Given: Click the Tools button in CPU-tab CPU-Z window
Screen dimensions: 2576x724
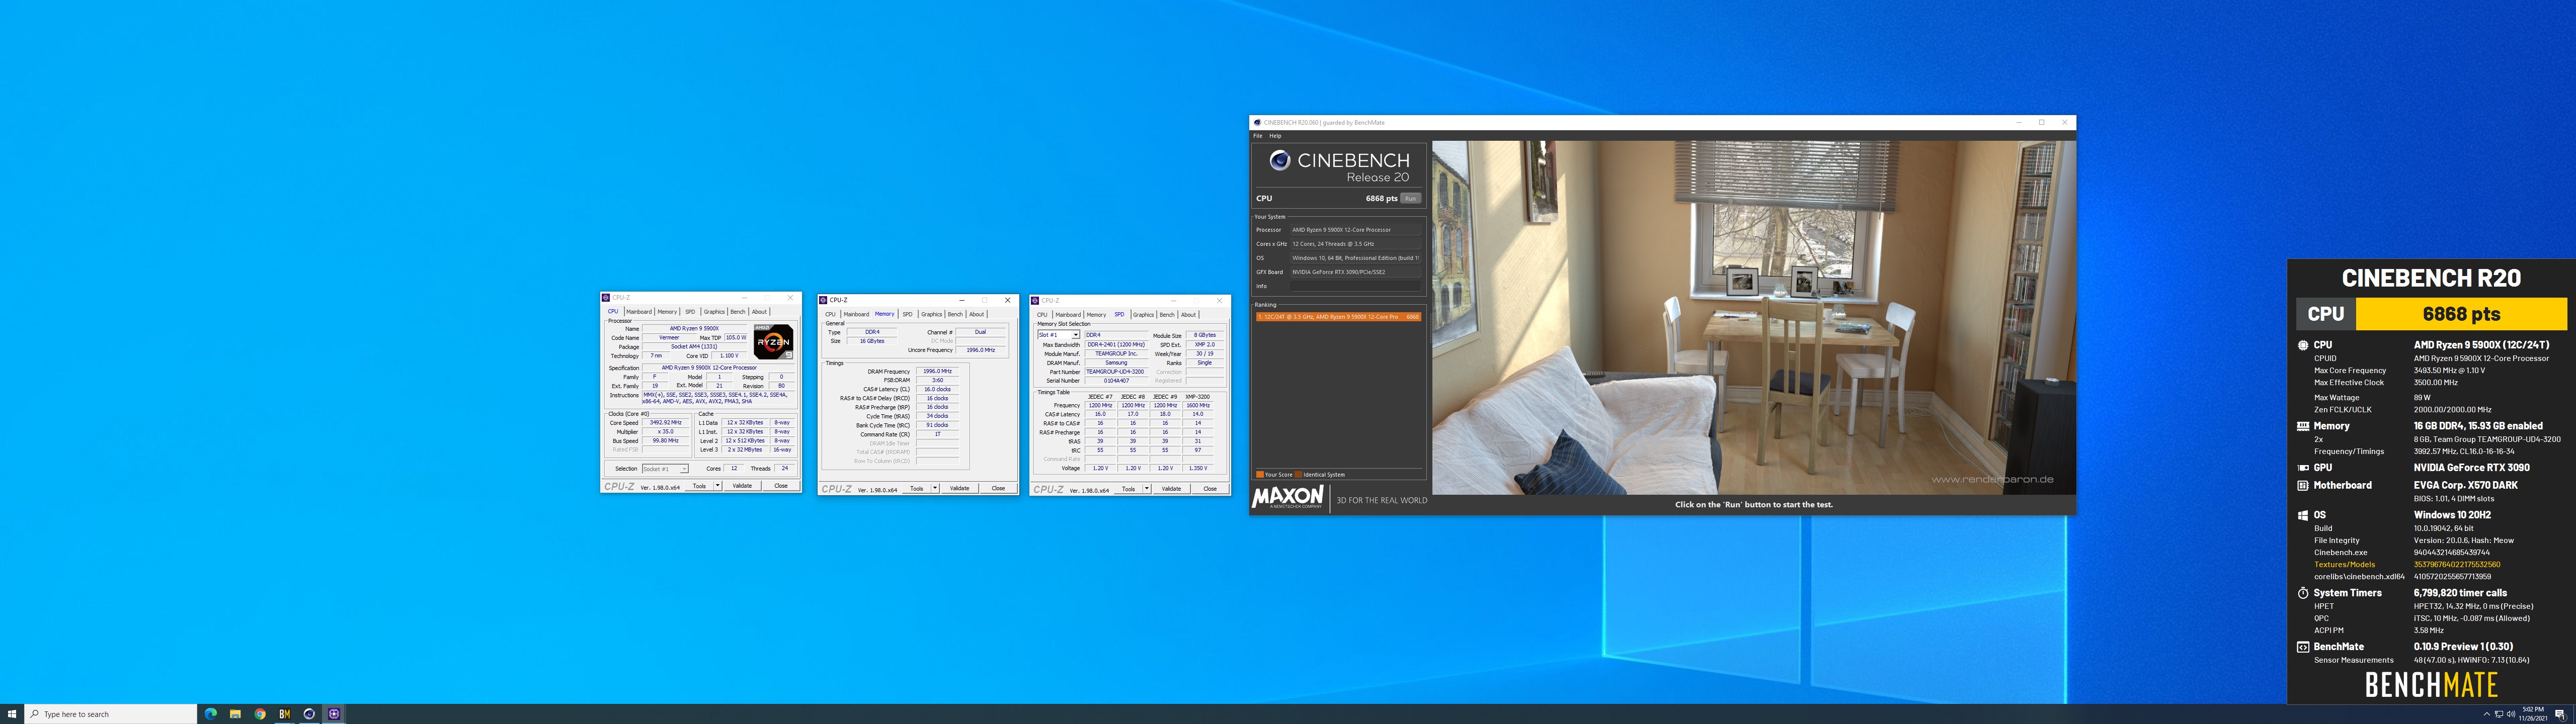Looking at the screenshot, I should point(699,486).
